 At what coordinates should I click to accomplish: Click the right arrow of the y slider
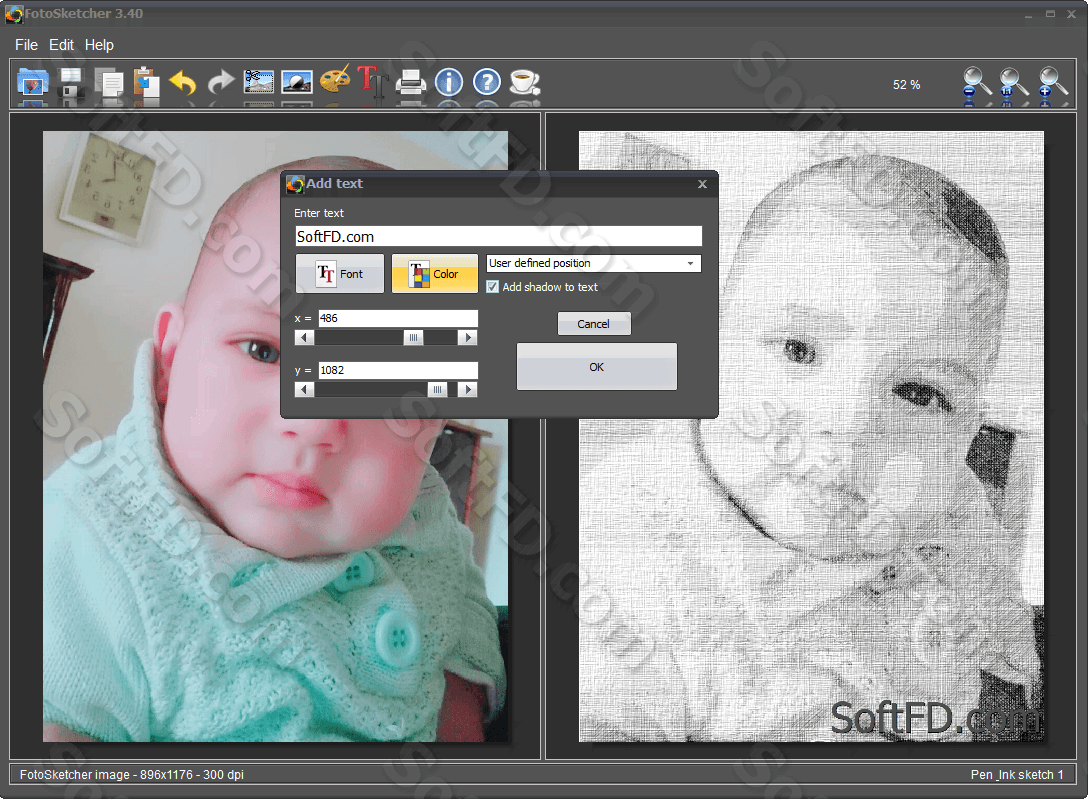(468, 390)
